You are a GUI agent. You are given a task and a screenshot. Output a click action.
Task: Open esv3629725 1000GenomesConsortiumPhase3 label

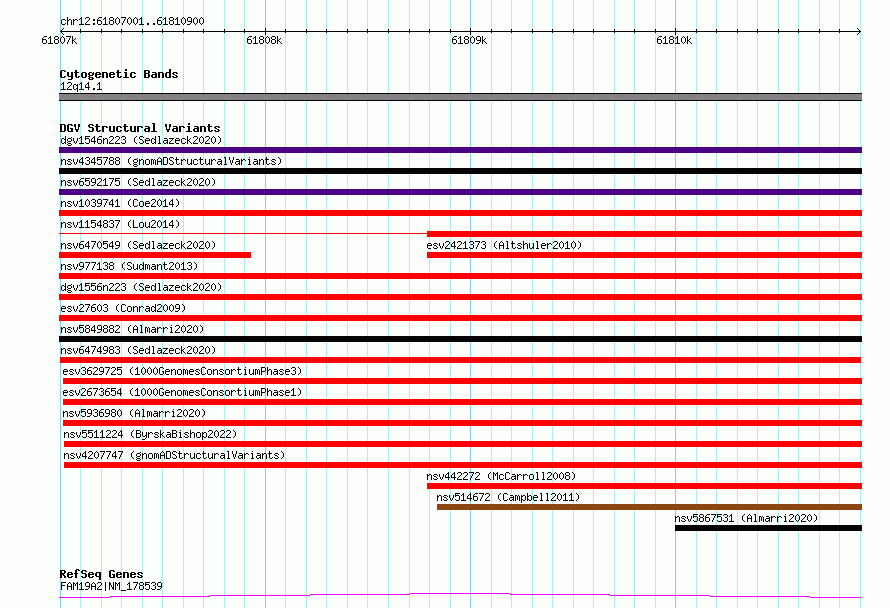click(182, 371)
